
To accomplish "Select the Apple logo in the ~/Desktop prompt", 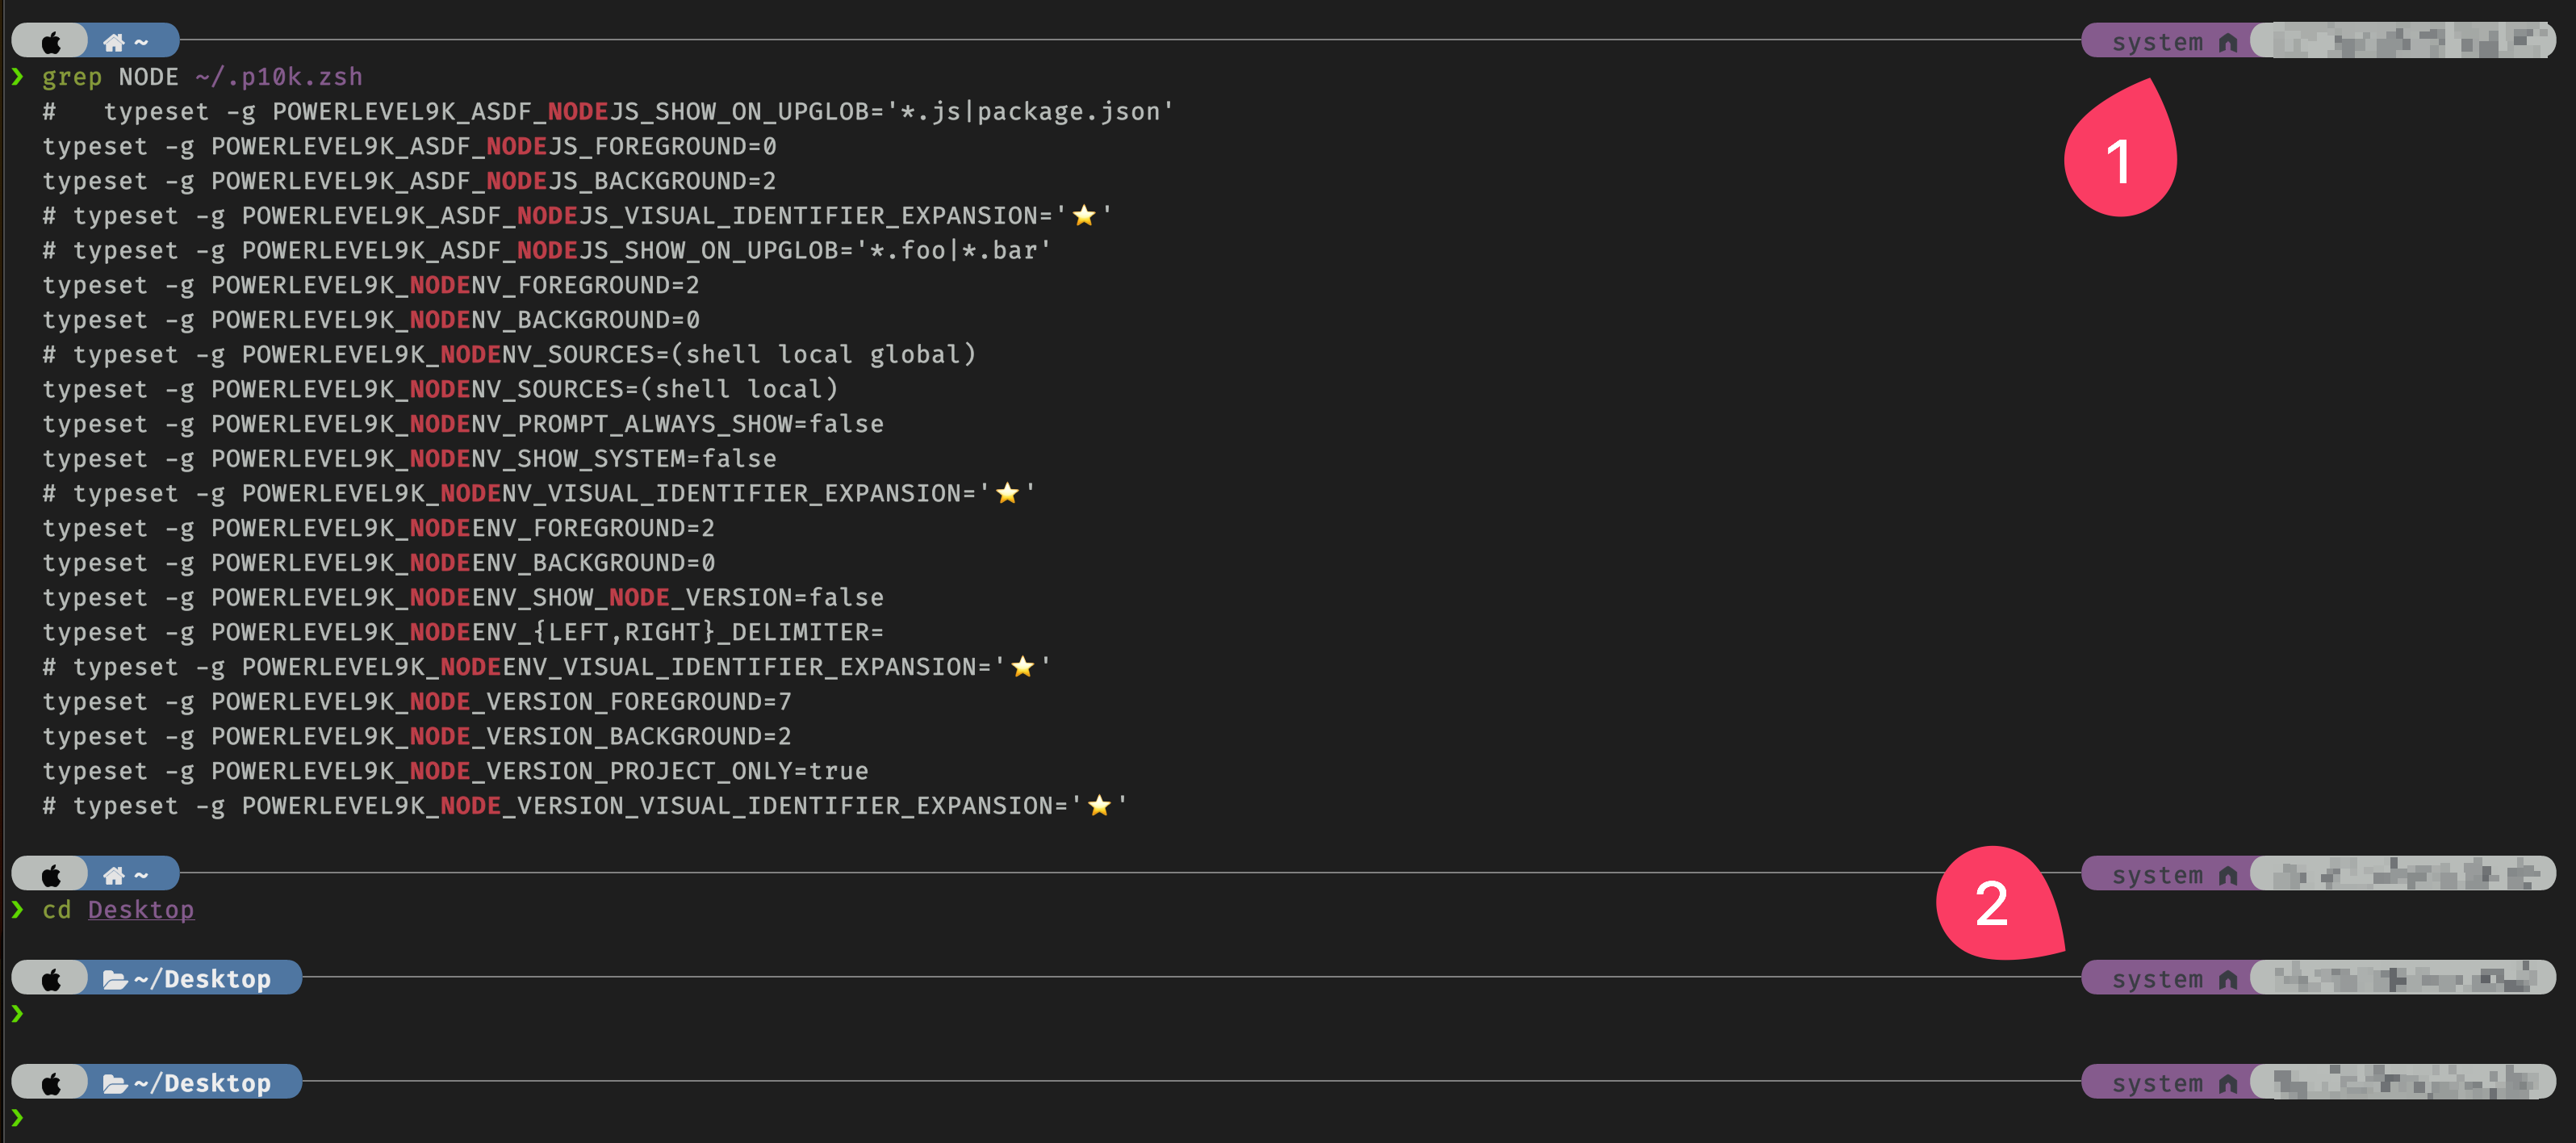I will tap(50, 978).
